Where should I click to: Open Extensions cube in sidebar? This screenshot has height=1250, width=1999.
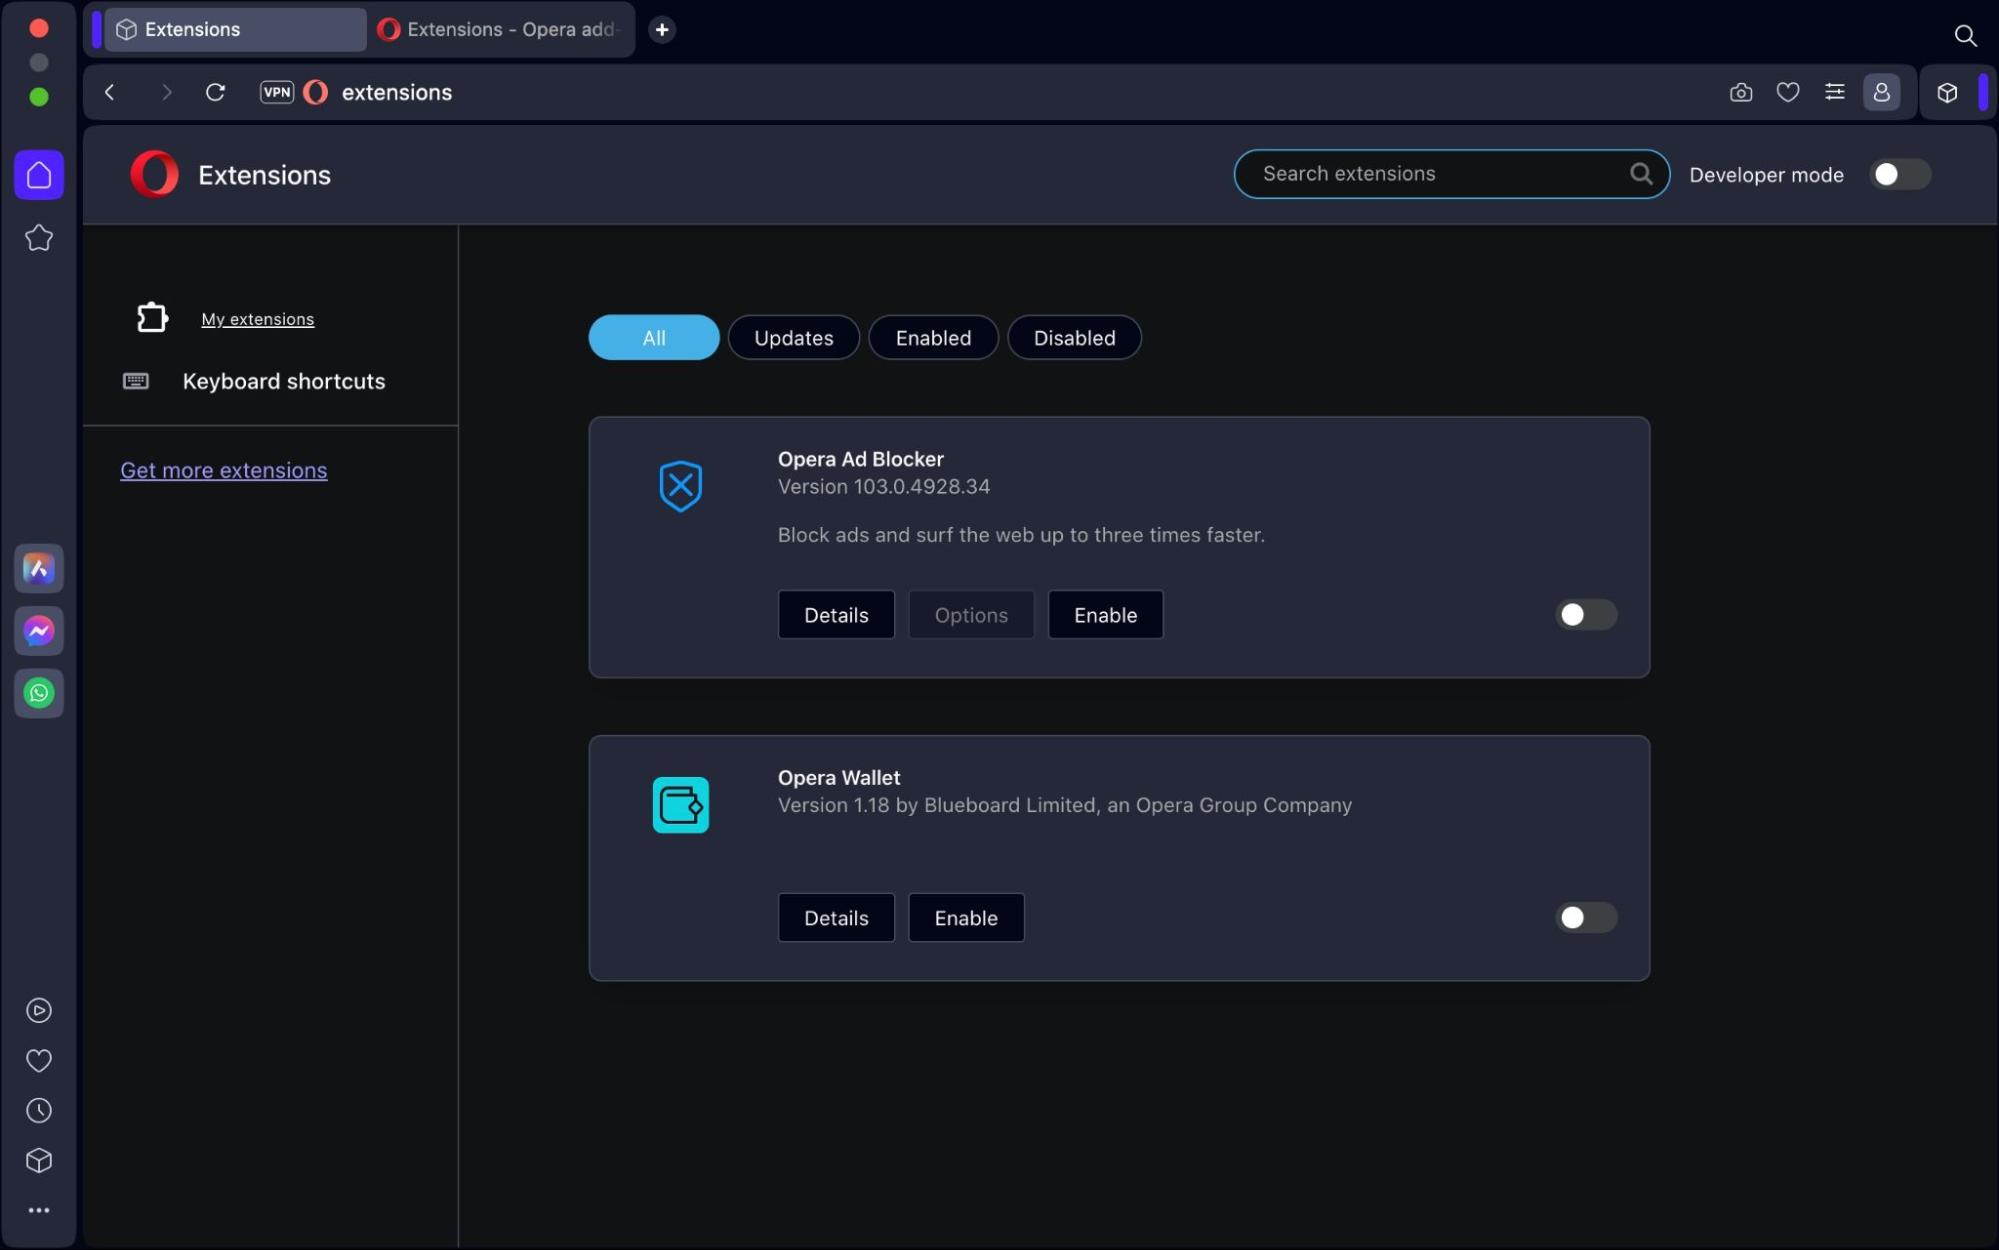coord(39,1161)
